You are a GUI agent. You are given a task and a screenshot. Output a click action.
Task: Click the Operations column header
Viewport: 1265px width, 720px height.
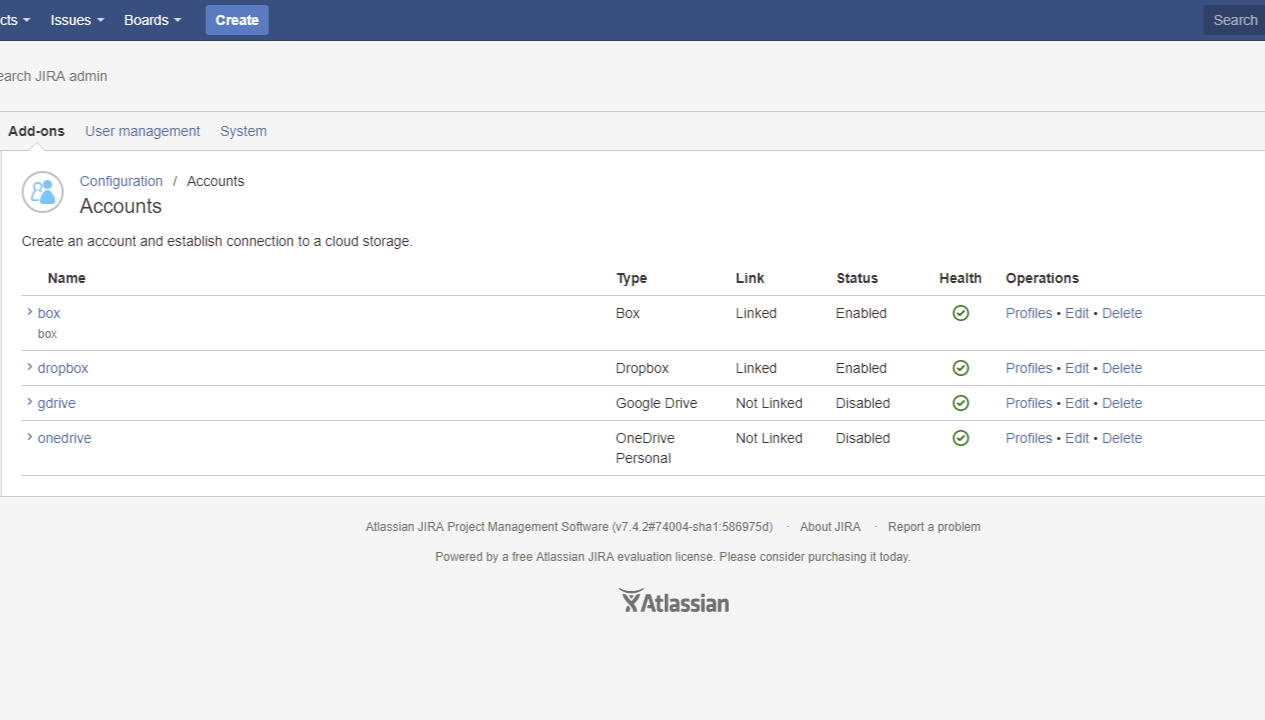1042,278
